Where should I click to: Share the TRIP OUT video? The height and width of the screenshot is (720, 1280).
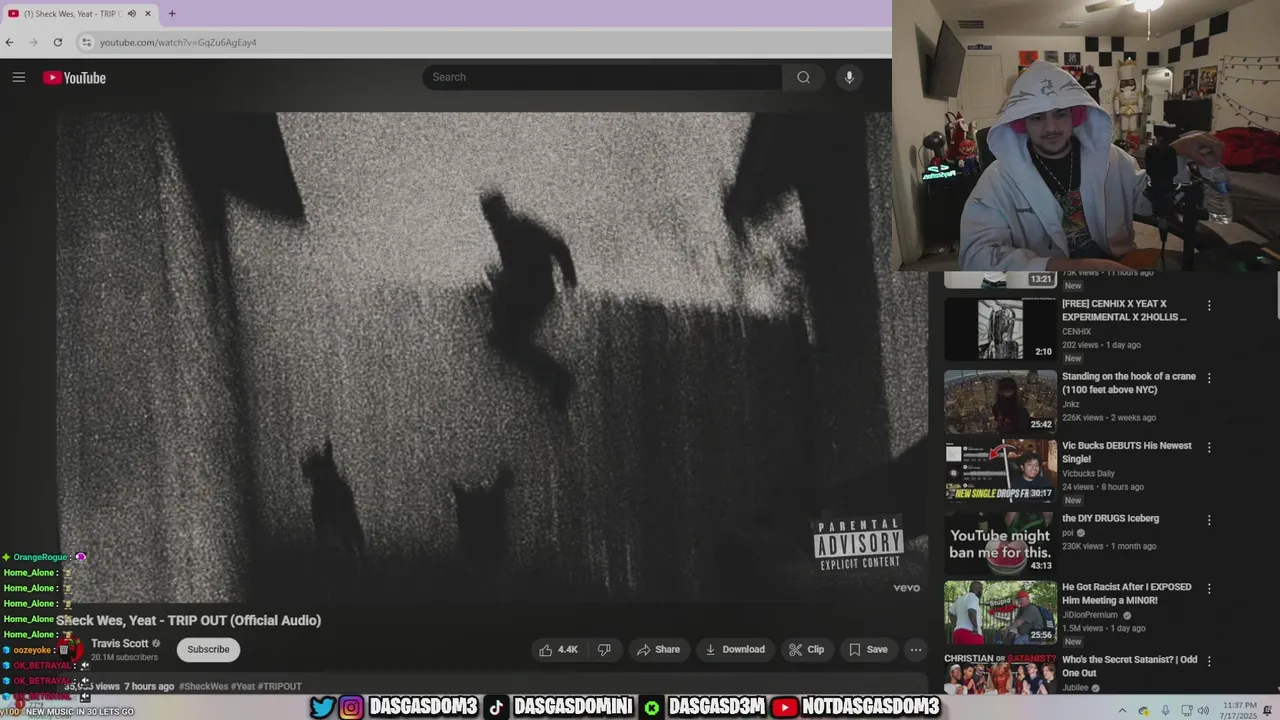(x=658, y=649)
